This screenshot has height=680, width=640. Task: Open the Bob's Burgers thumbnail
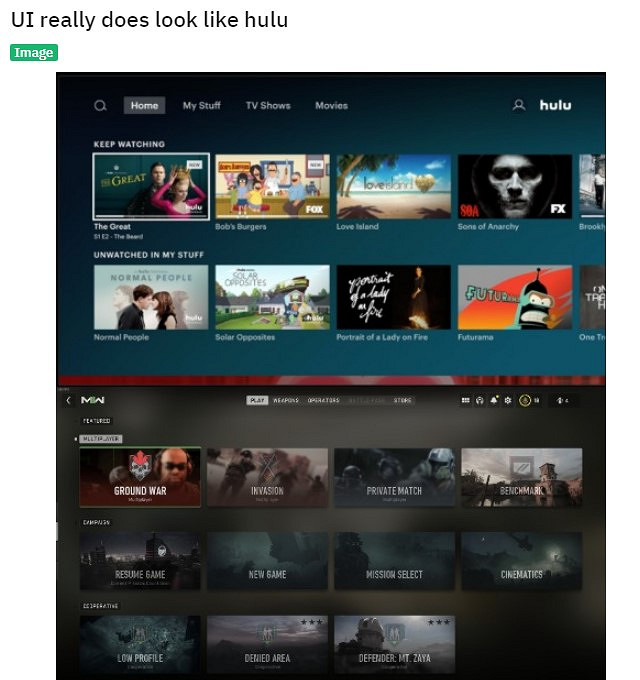point(272,186)
